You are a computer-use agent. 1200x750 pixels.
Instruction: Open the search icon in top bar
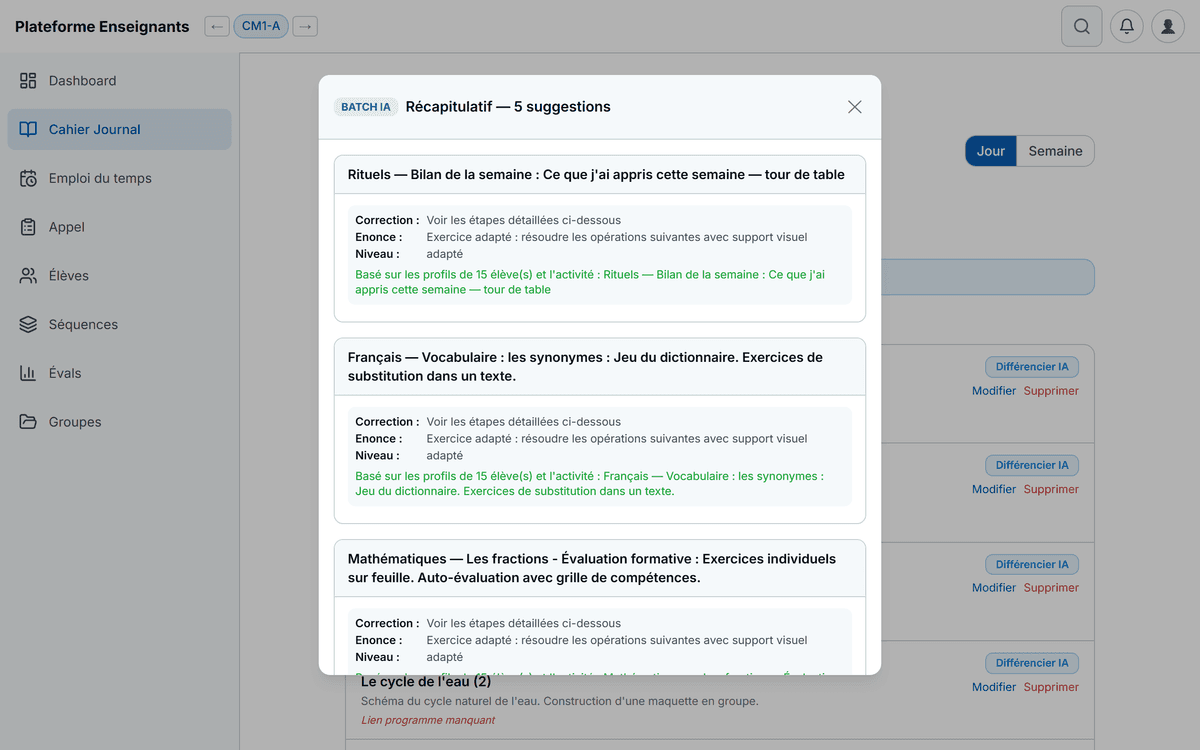click(x=1081, y=27)
